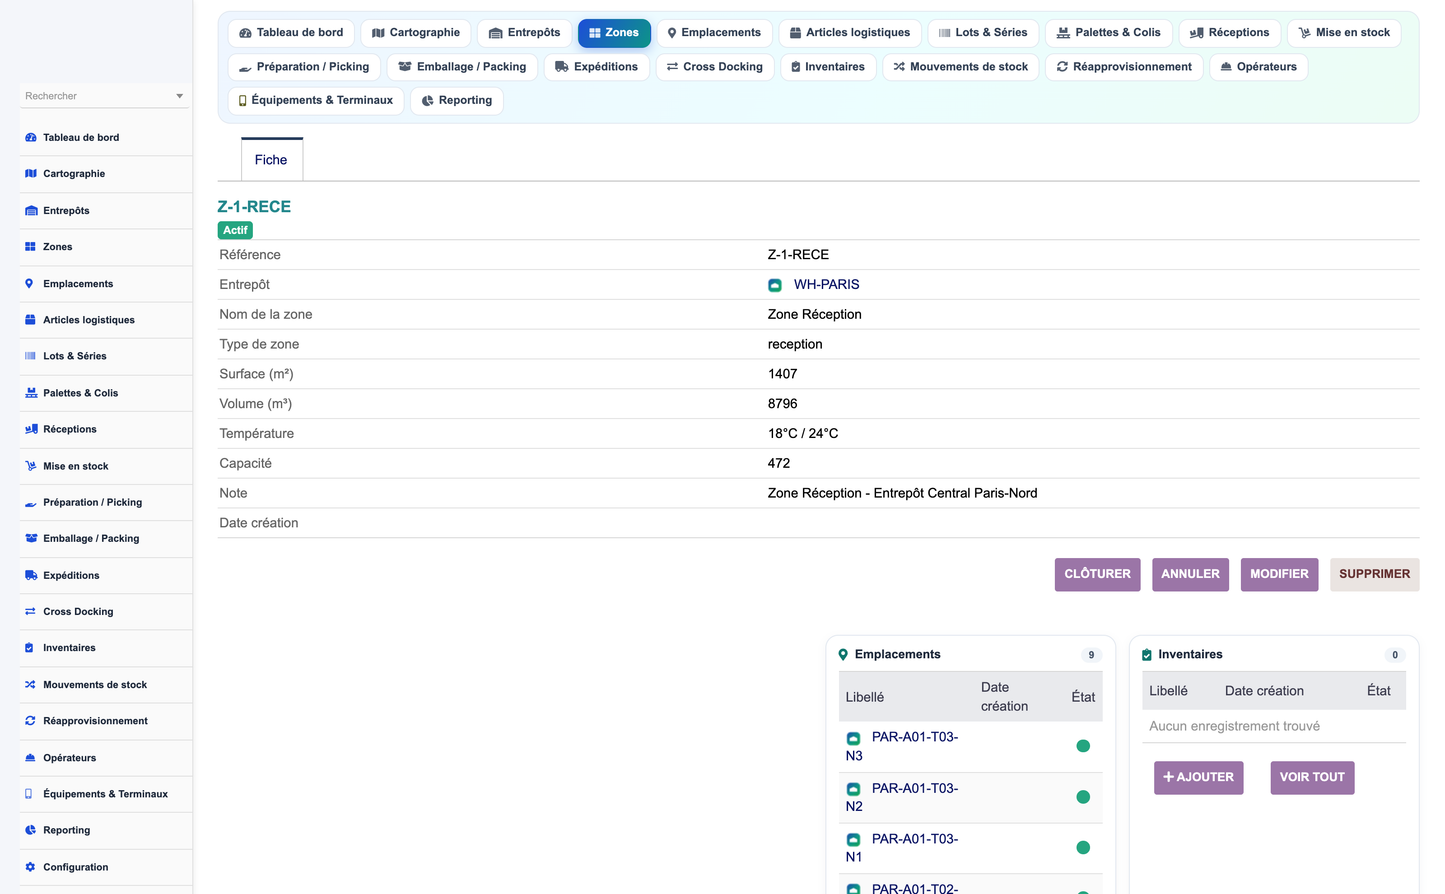Click Zones grid icon in sidebar
This screenshot has height=894, width=1445.
(x=31, y=247)
